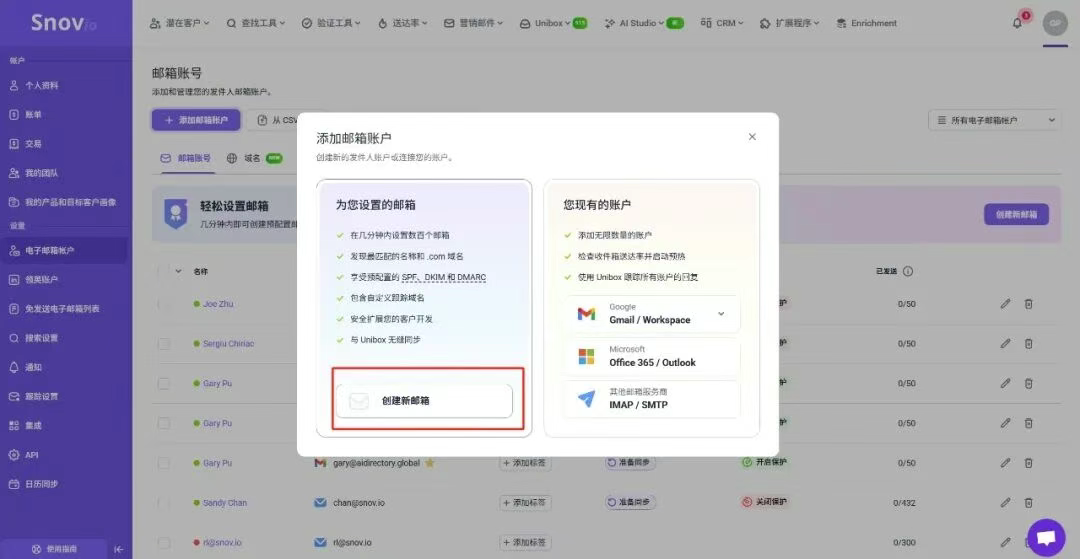The height and width of the screenshot is (559, 1080).
Task: Open 我的产品和目标客户画像 in sidebar
Action: [63, 202]
